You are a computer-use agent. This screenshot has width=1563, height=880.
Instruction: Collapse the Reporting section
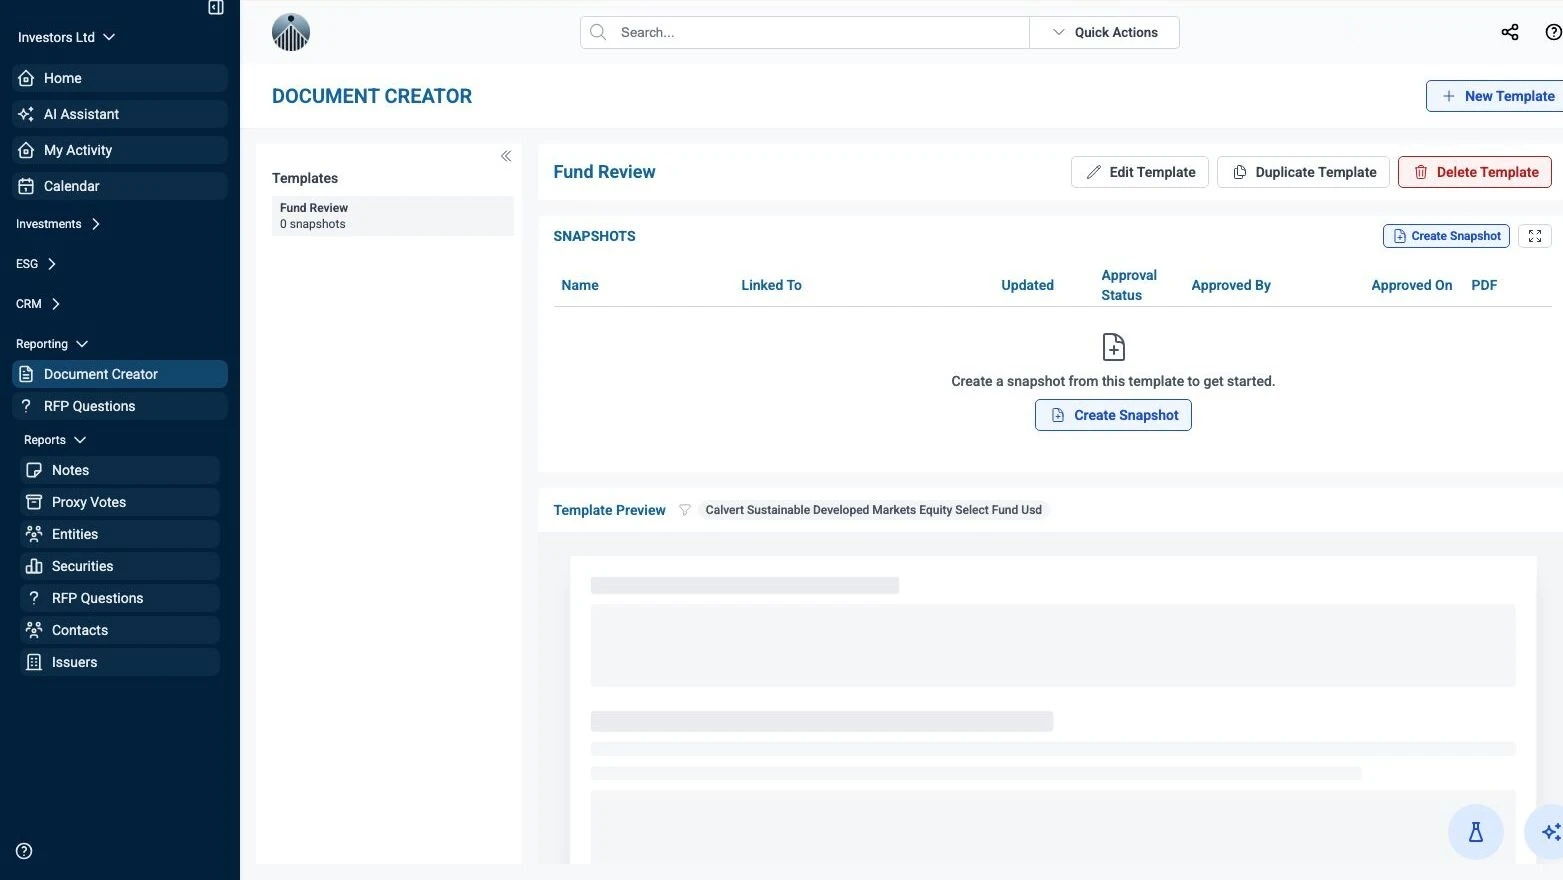[x=52, y=344]
